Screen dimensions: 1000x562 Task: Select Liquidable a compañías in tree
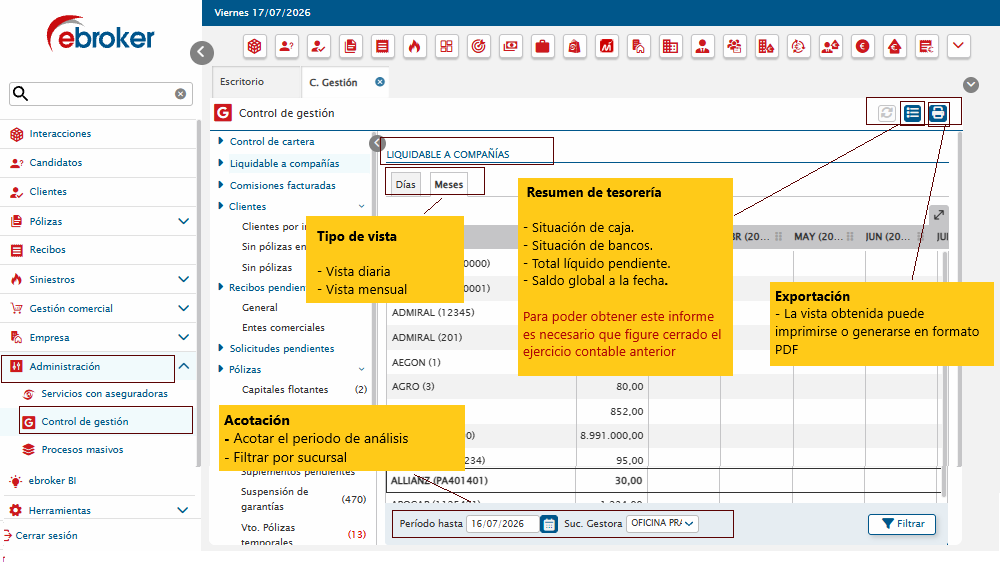284,163
